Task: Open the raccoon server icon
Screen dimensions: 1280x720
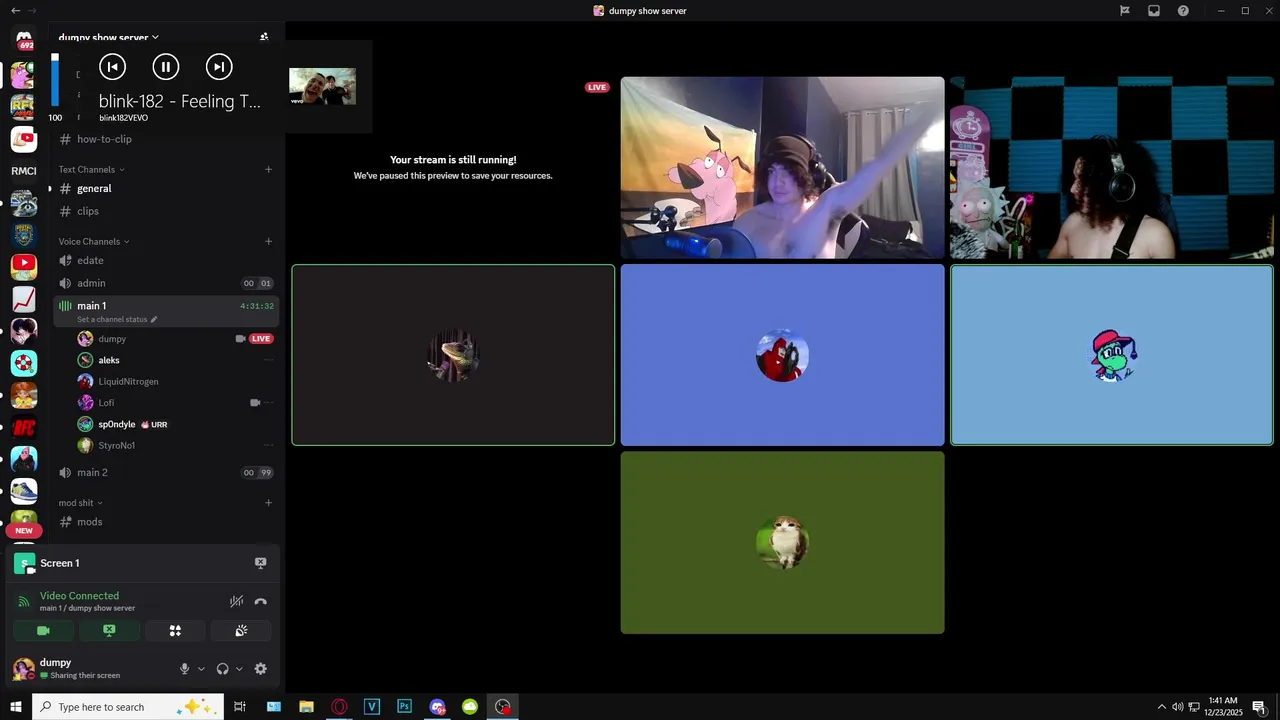Action: tap(24, 203)
